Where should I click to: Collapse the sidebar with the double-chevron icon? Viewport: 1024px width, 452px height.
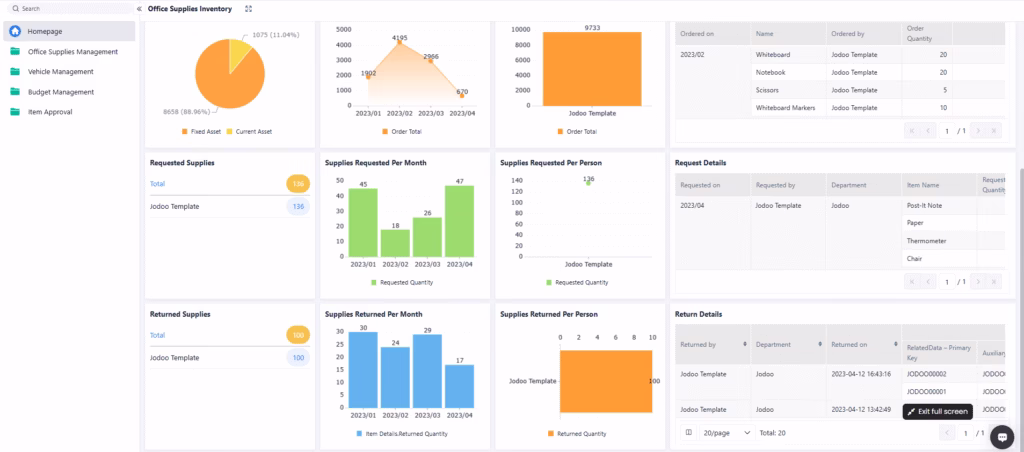click(x=139, y=8)
